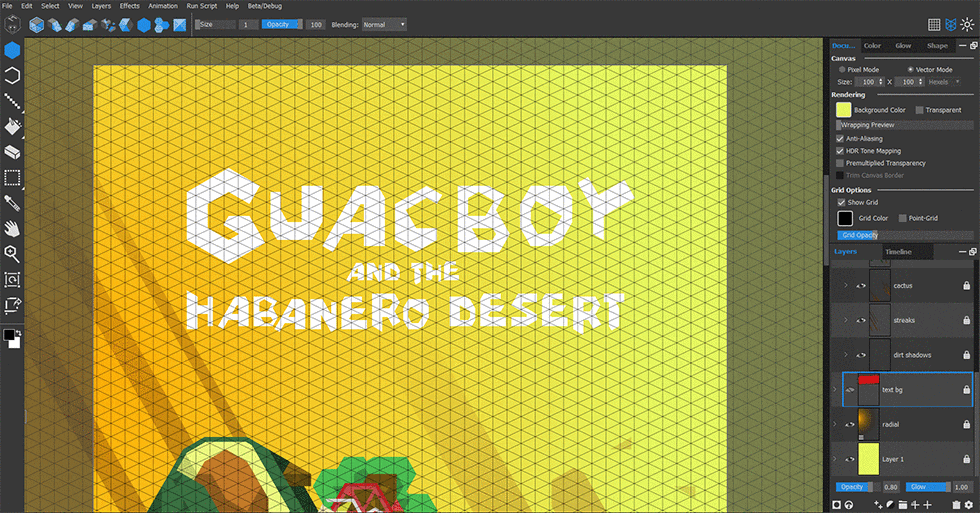
Task: Activate the eraser tool
Action: (x=13, y=152)
